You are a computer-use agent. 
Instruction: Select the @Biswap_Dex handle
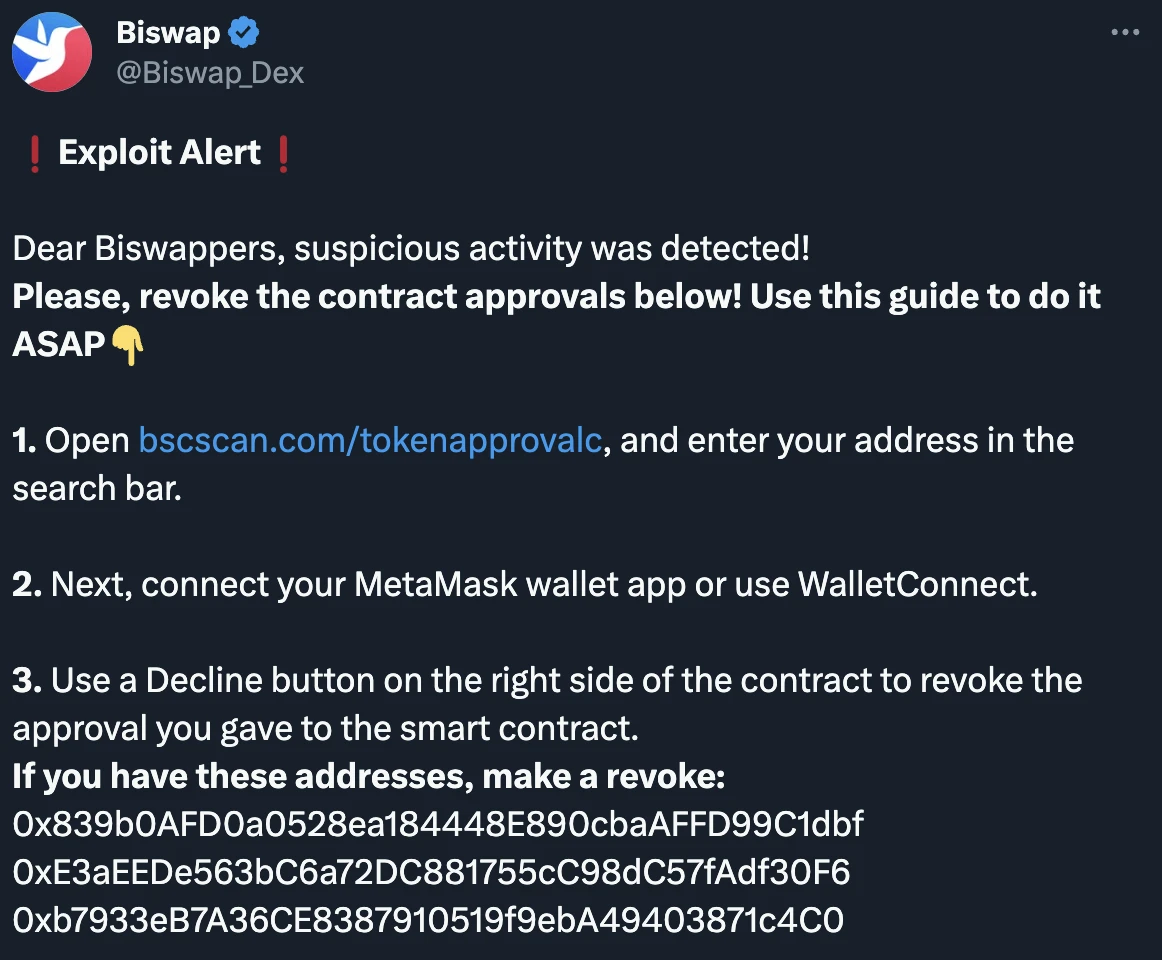[213, 72]
